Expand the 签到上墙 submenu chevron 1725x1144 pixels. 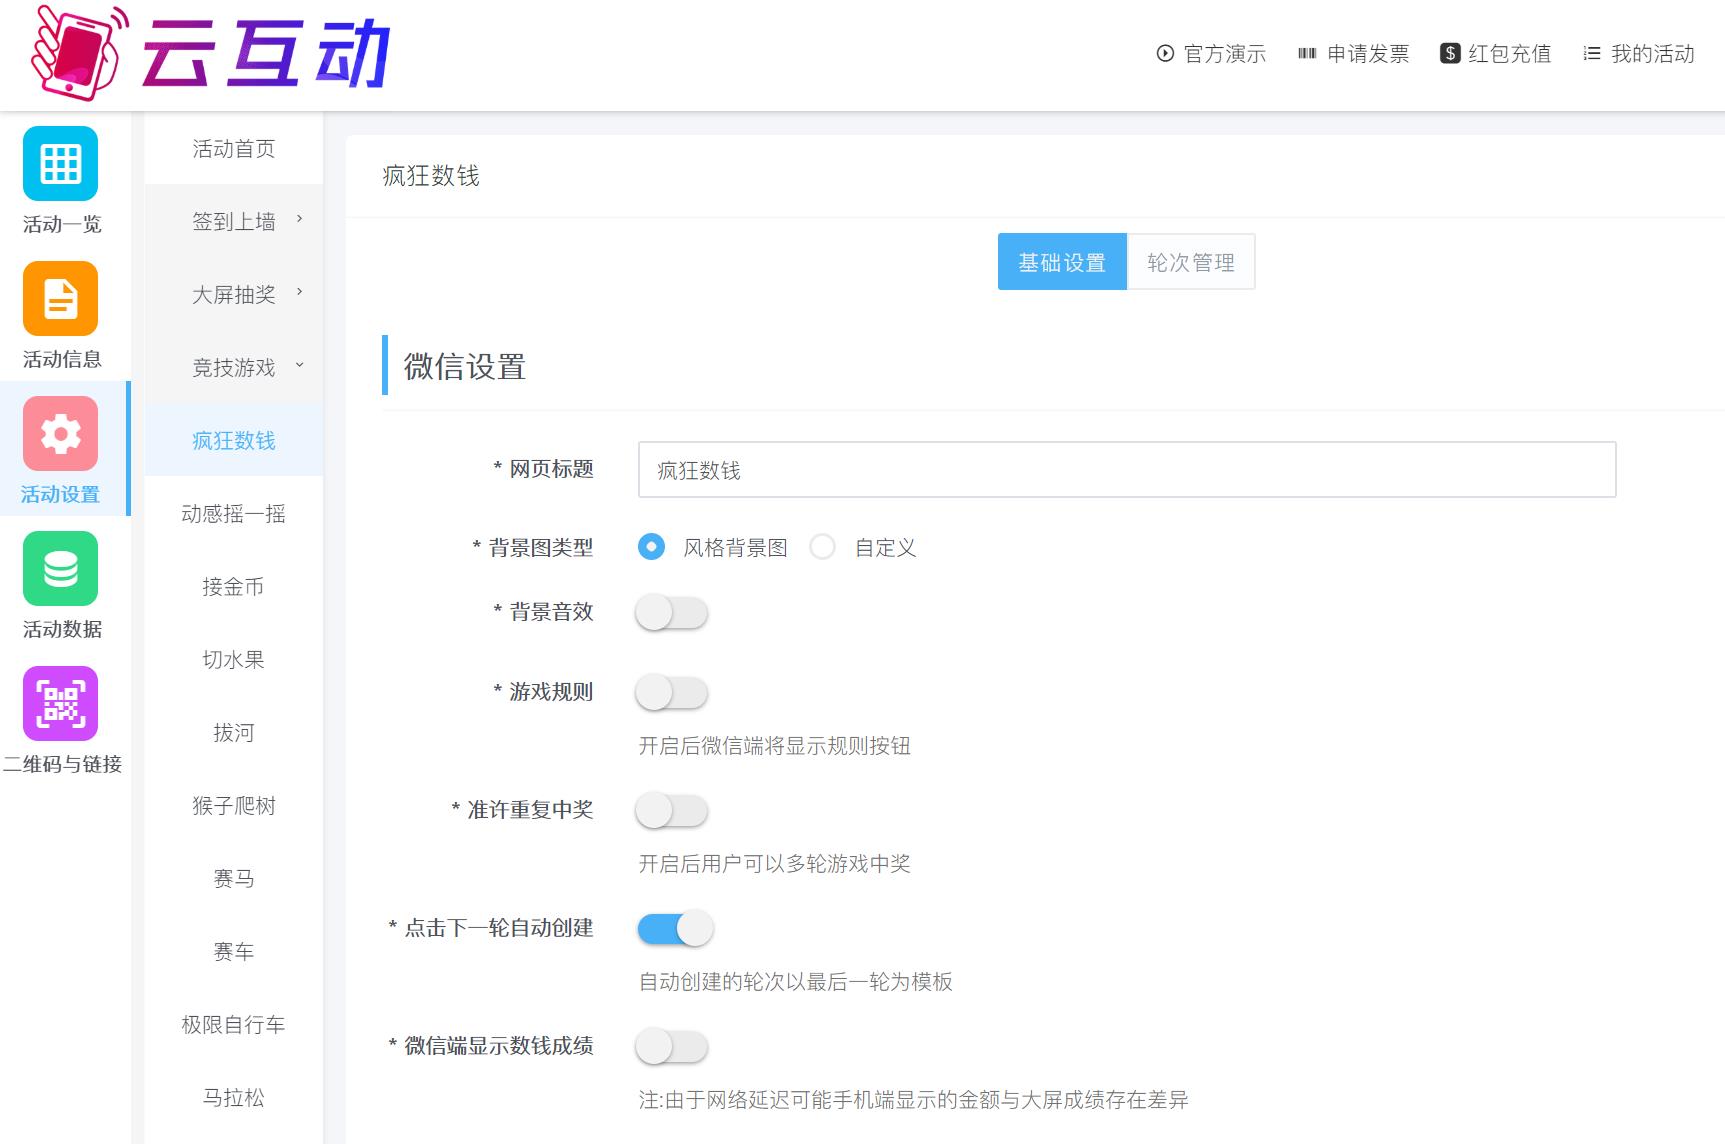pos(299,219)
